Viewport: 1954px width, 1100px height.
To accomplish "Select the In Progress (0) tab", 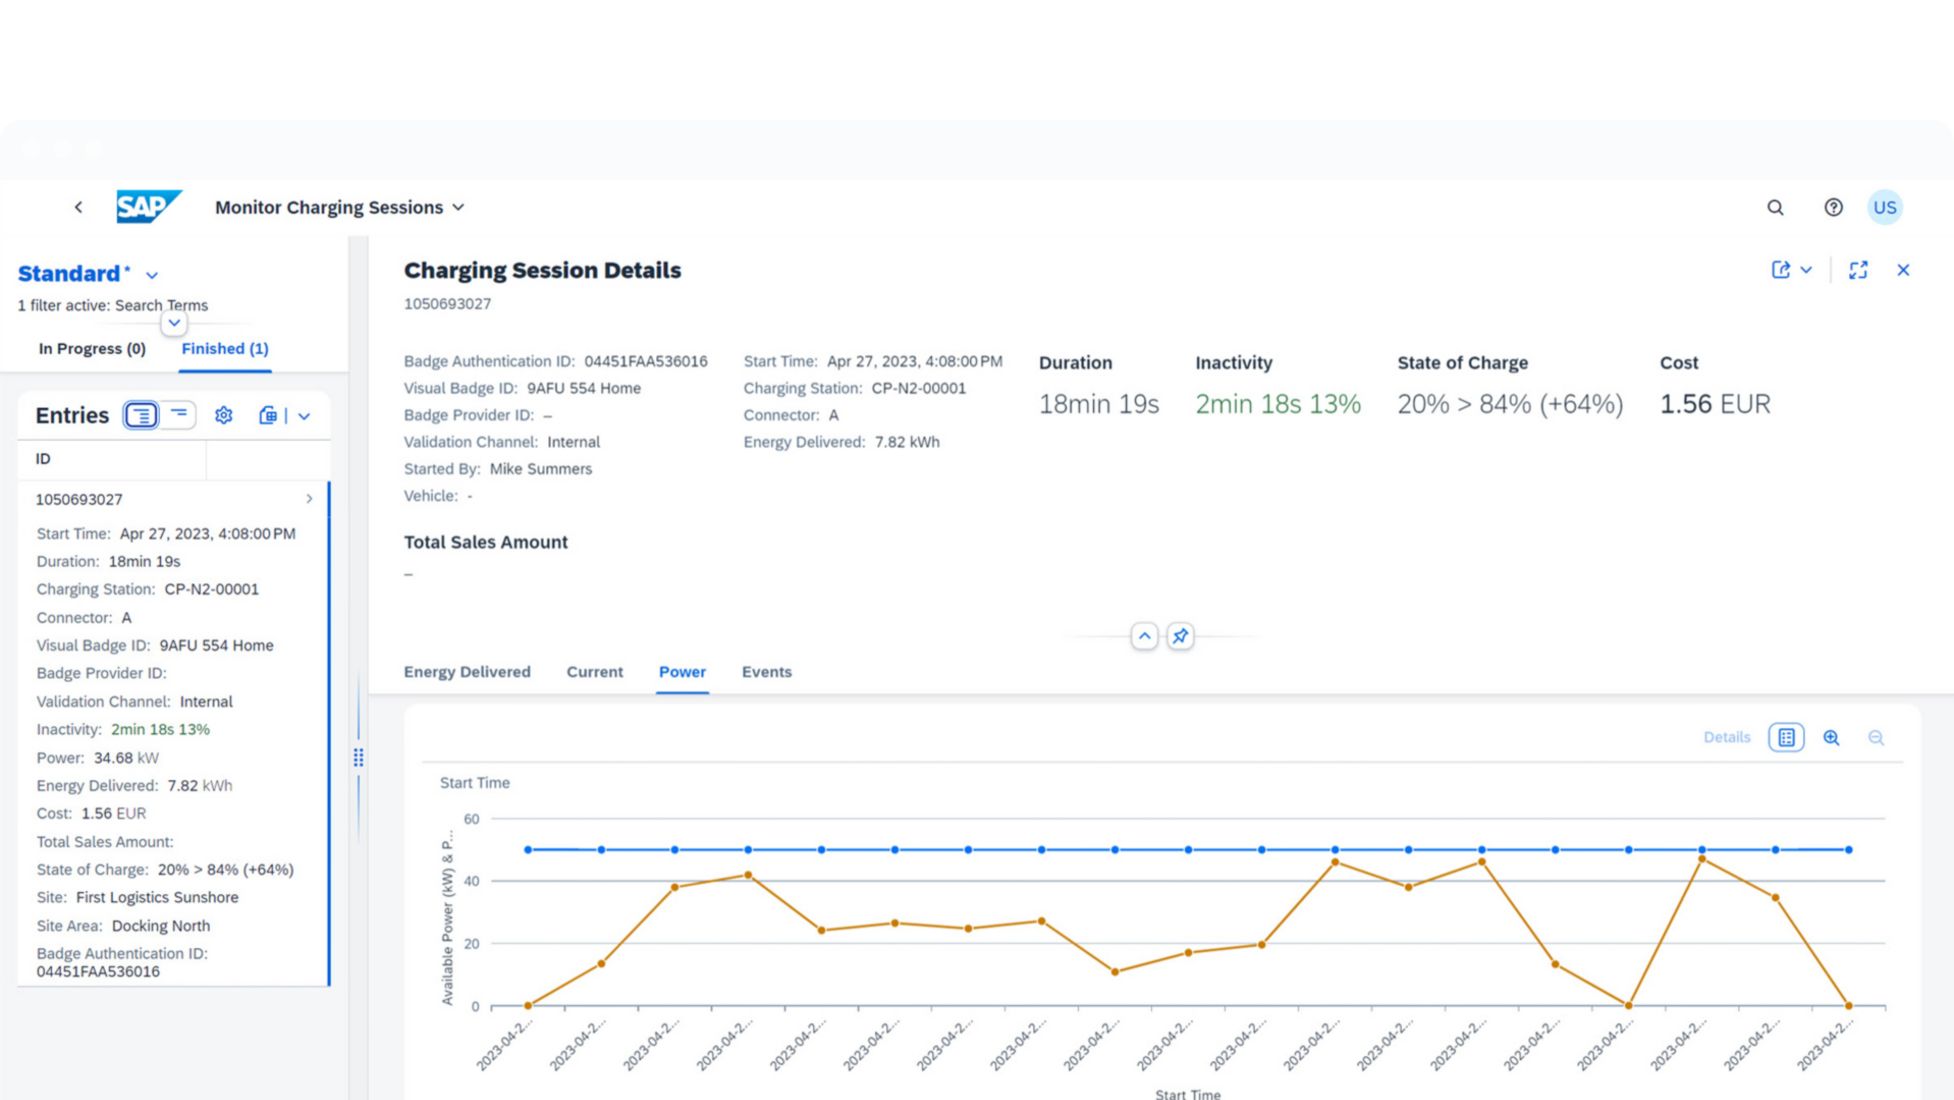I will coord(92,349).
